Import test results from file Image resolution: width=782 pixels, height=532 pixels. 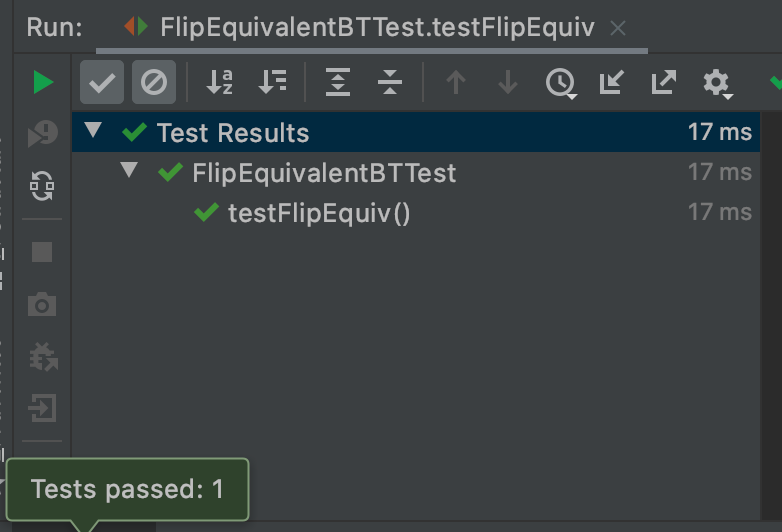coord(612,82)
